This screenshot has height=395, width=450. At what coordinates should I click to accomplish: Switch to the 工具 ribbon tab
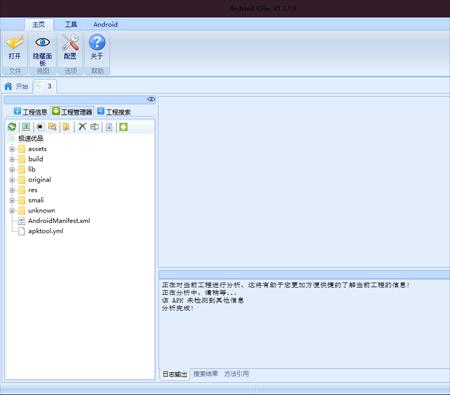pyautogui.click(x=71, y=24)
